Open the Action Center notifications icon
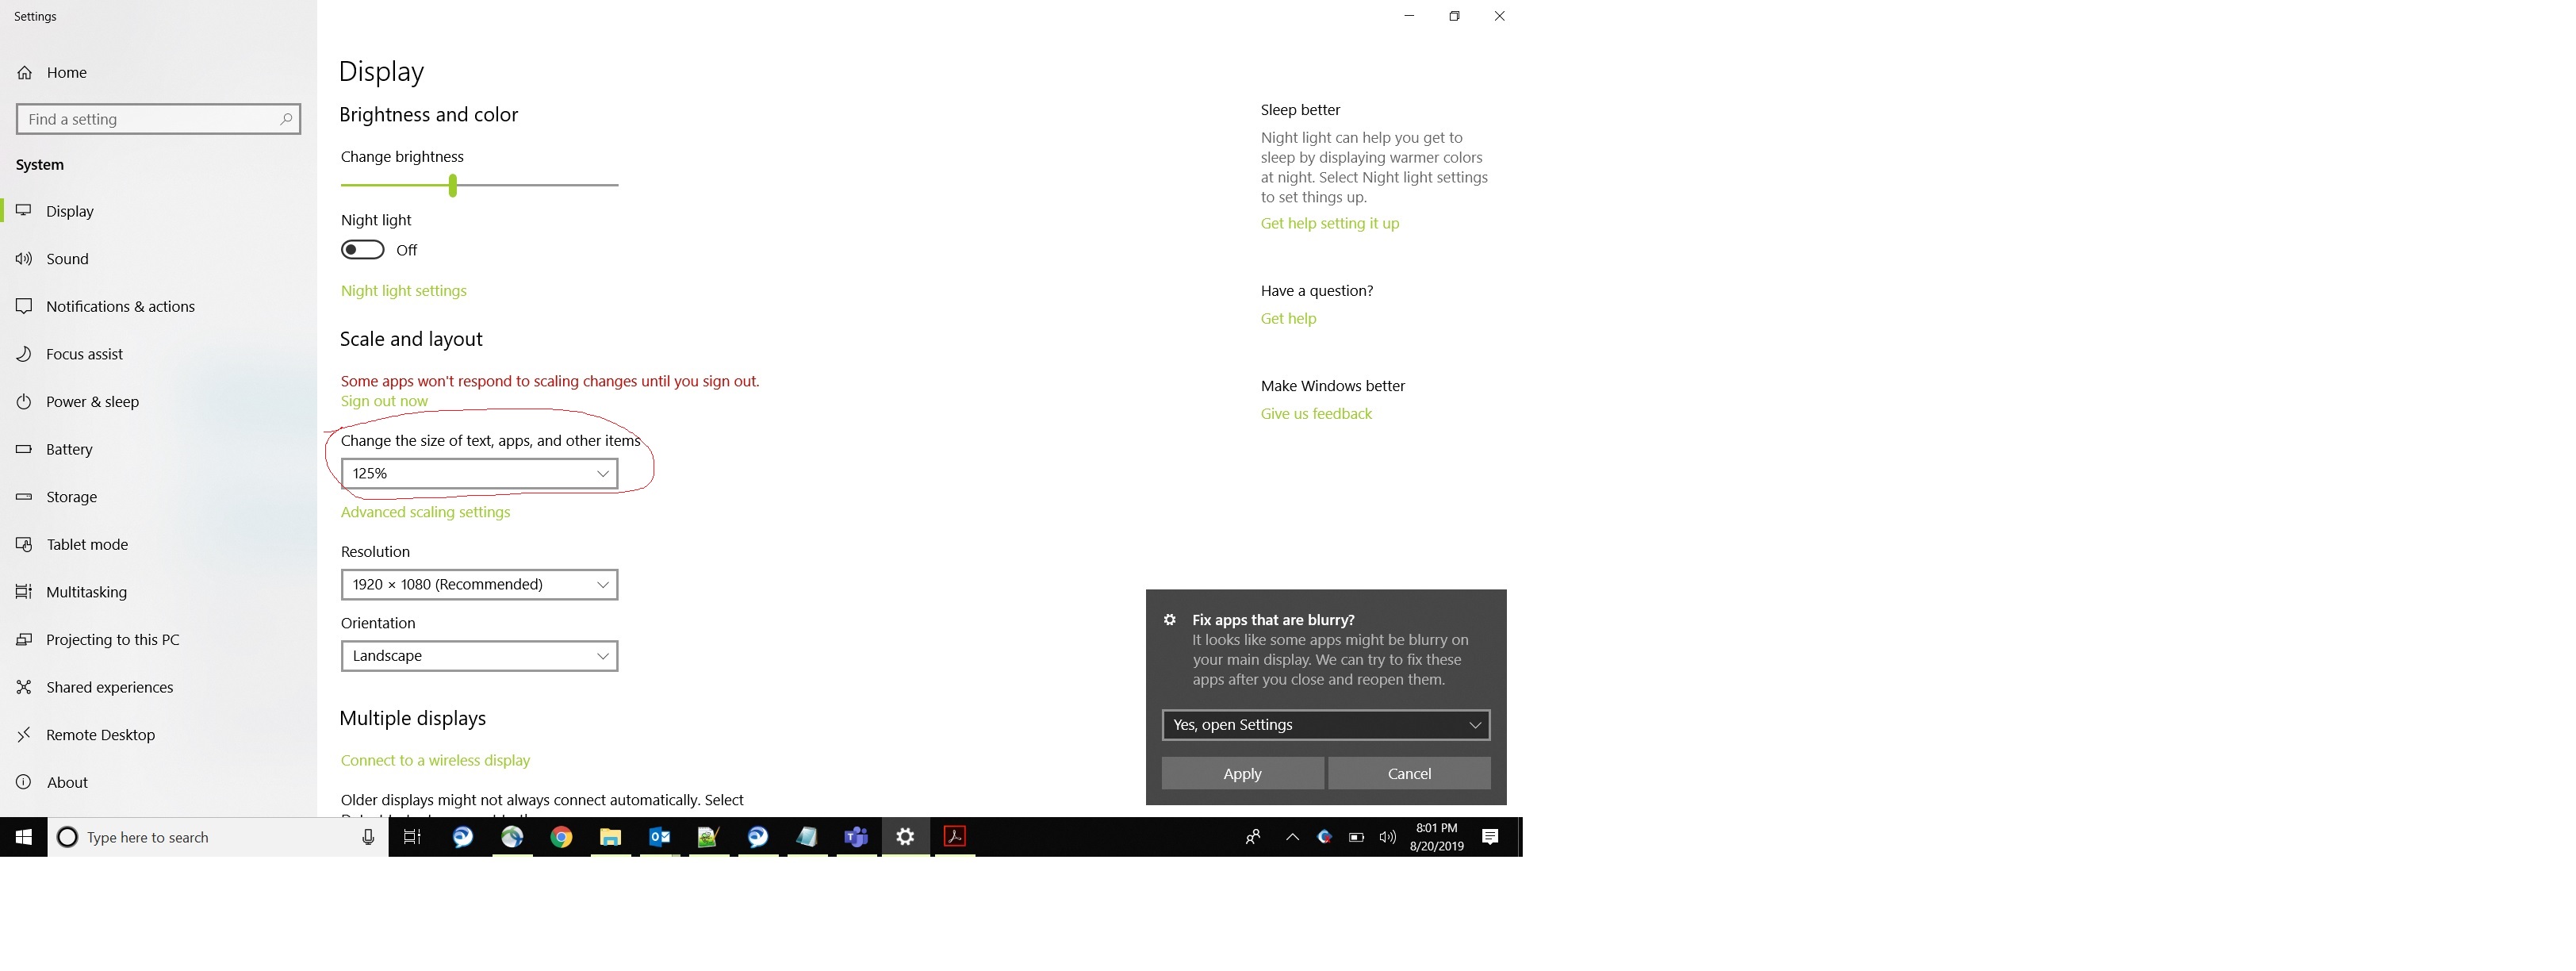 click(1490, 838)
